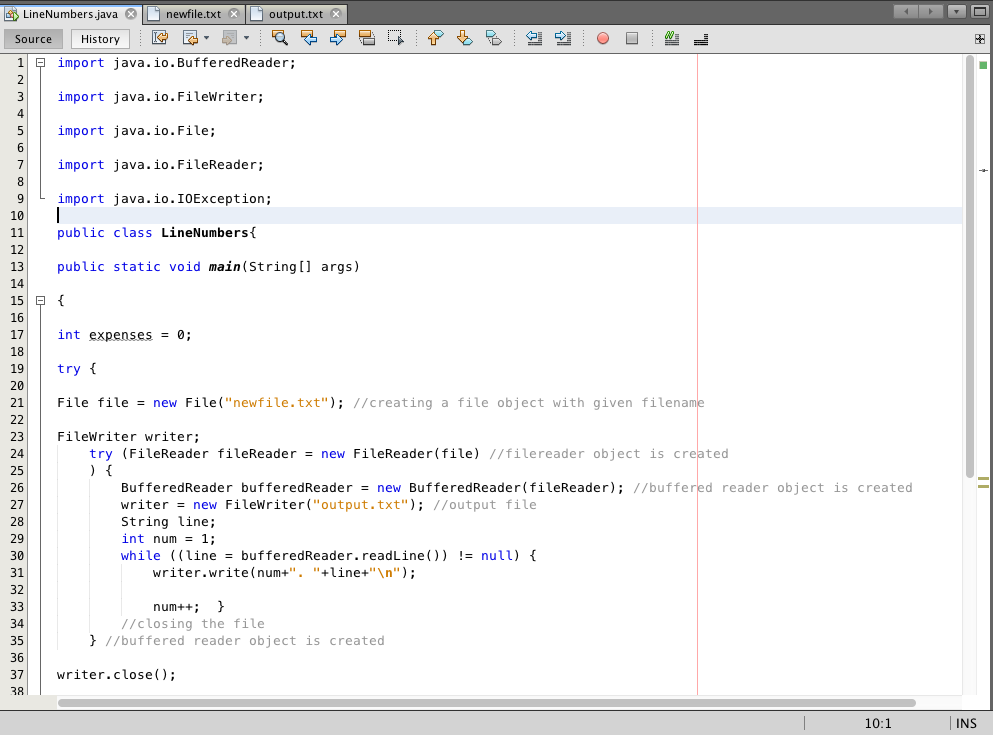
Task: Click the '//closing the file' comment
Action: tap(193, 624)
